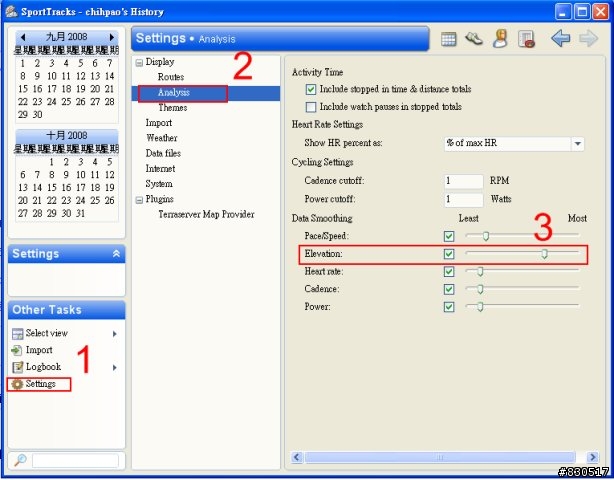Click the search box beside the magnifier
The width and height of the screenshot is (614, 480).
(x=75, y=461)
